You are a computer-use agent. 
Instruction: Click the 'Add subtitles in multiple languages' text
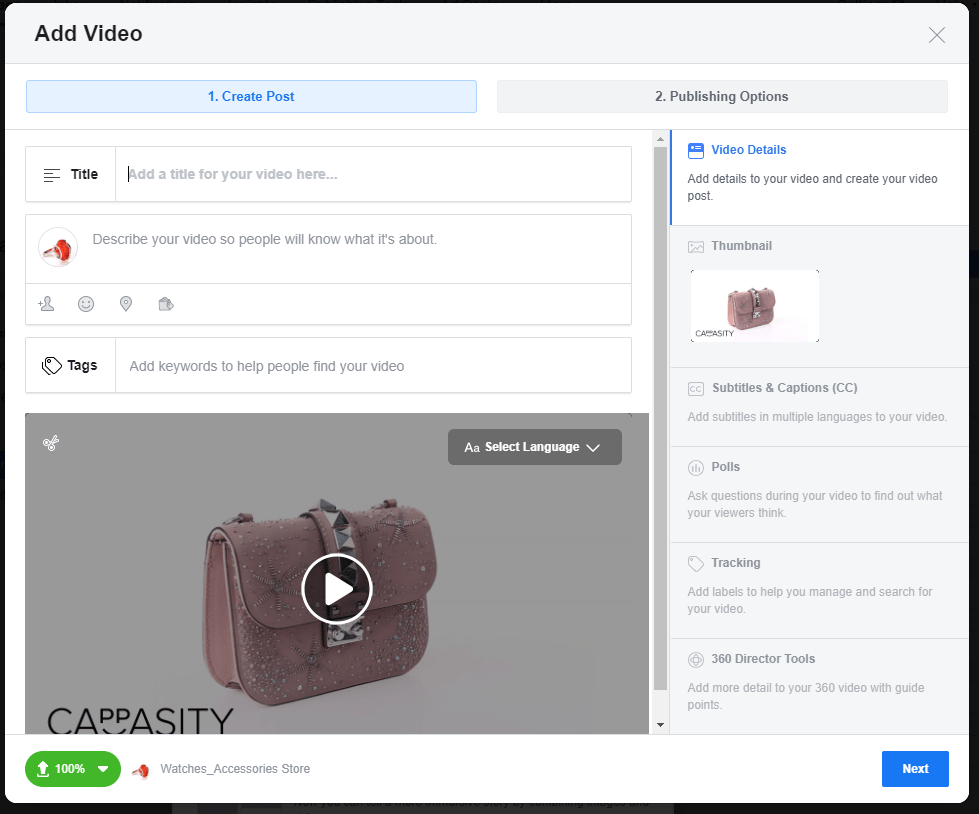coord(817,417)
